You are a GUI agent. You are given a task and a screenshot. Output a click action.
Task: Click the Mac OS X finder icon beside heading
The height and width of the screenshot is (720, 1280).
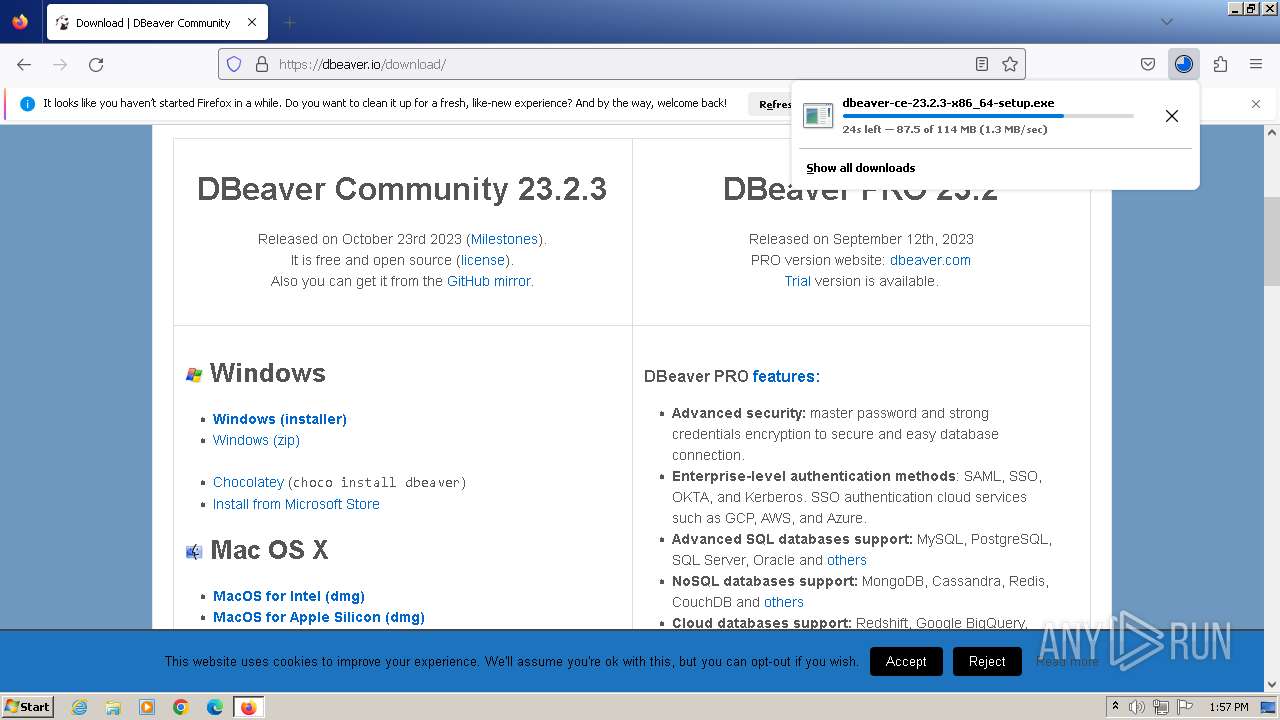tap(194, 552)
